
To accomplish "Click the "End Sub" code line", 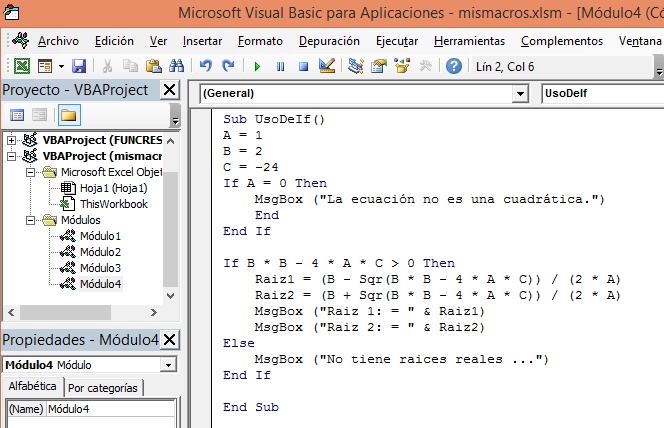I will [251, 407].
